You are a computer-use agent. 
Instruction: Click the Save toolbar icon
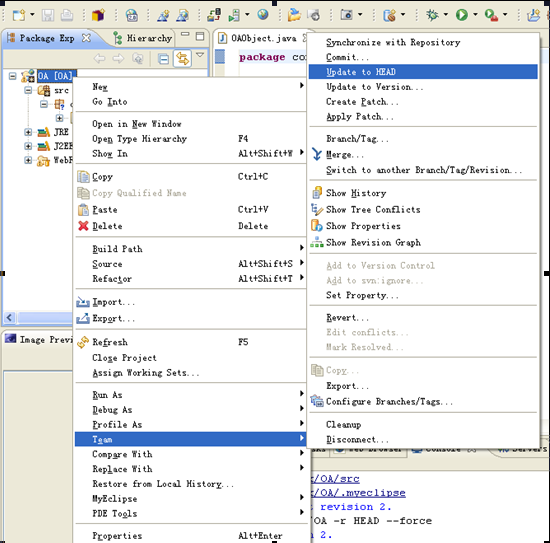point(48,15)
